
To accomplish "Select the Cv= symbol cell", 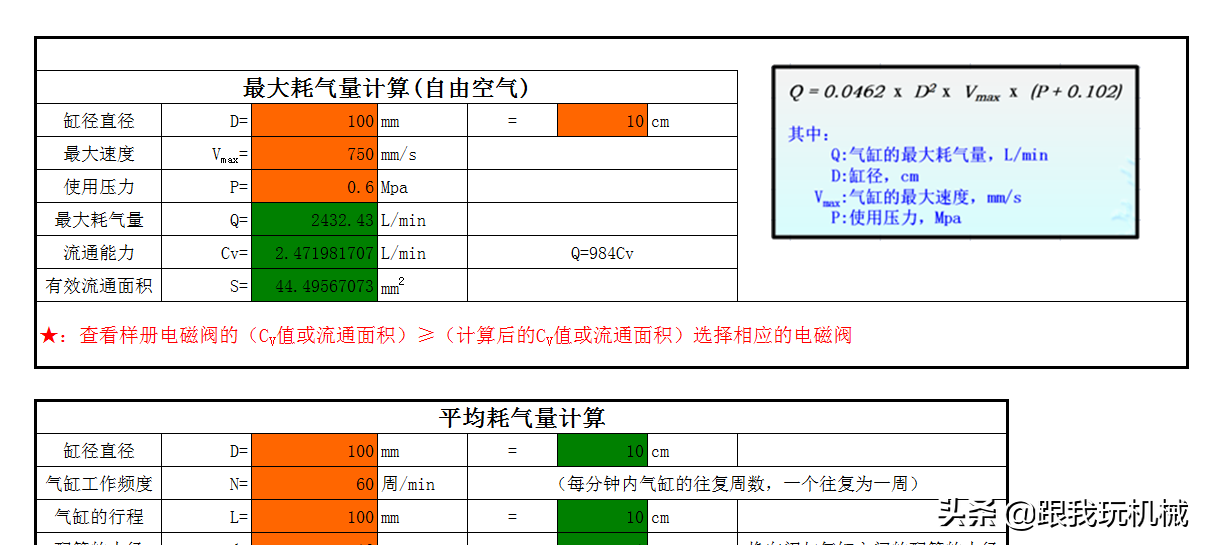I will 207,253.
